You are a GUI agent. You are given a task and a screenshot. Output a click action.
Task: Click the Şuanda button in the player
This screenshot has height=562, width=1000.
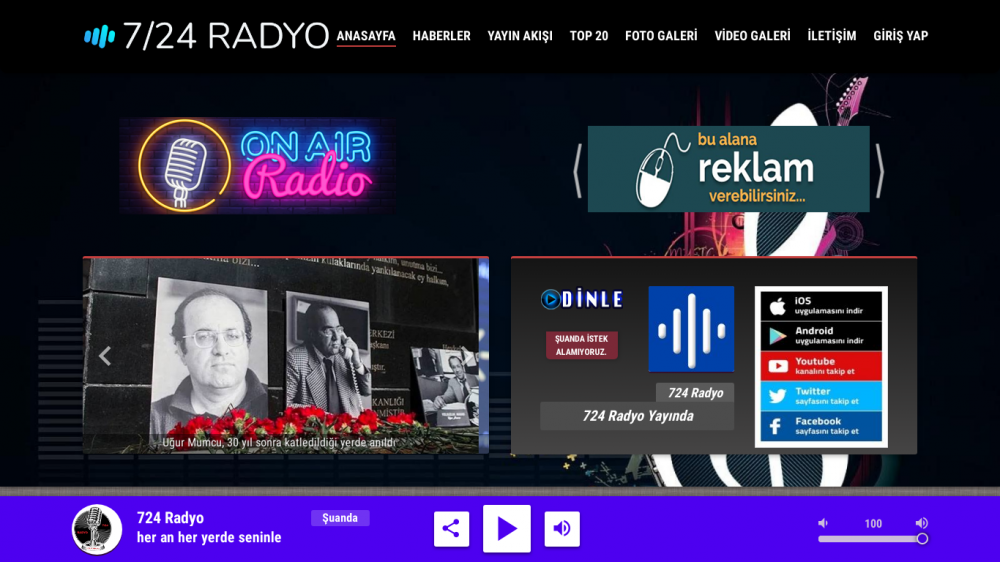340,518
